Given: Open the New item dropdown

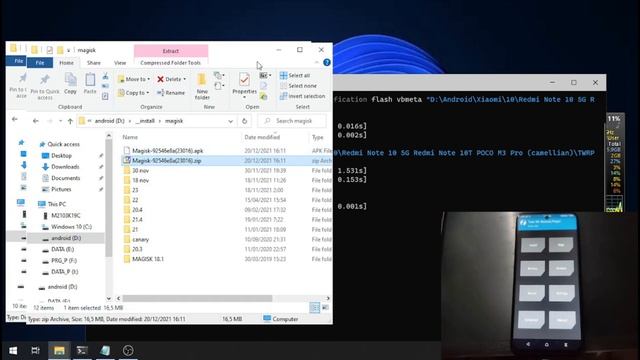Looking at the screenshot, I should pos(219,76).
